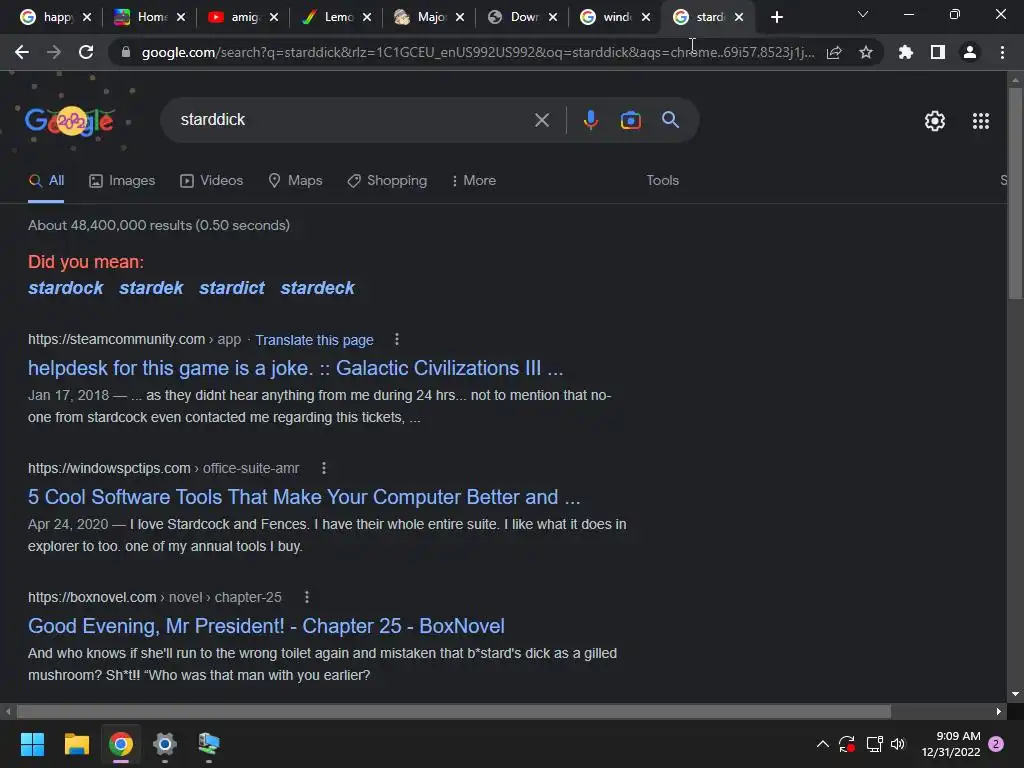Close the 'Hom' browser tab
The height and width of the screenshot is (768, 1024).
click(x=181, y=18)
